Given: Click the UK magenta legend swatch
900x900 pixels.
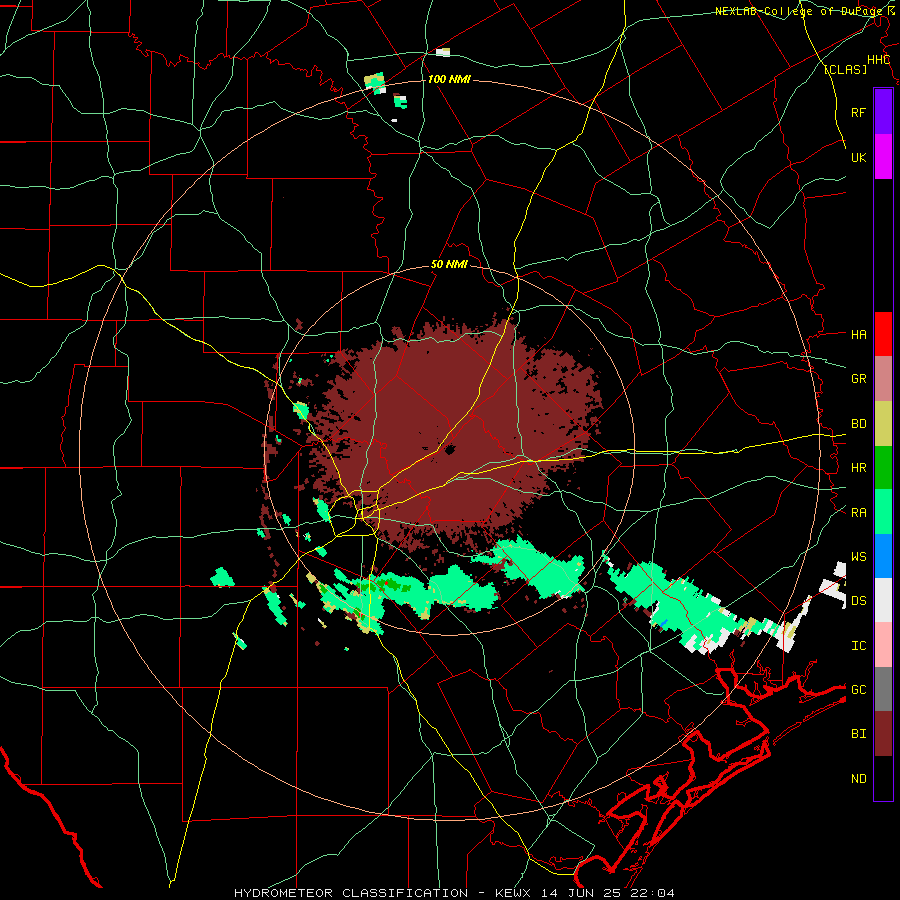Looking at the screenshot, I should (x=883, y=156).
